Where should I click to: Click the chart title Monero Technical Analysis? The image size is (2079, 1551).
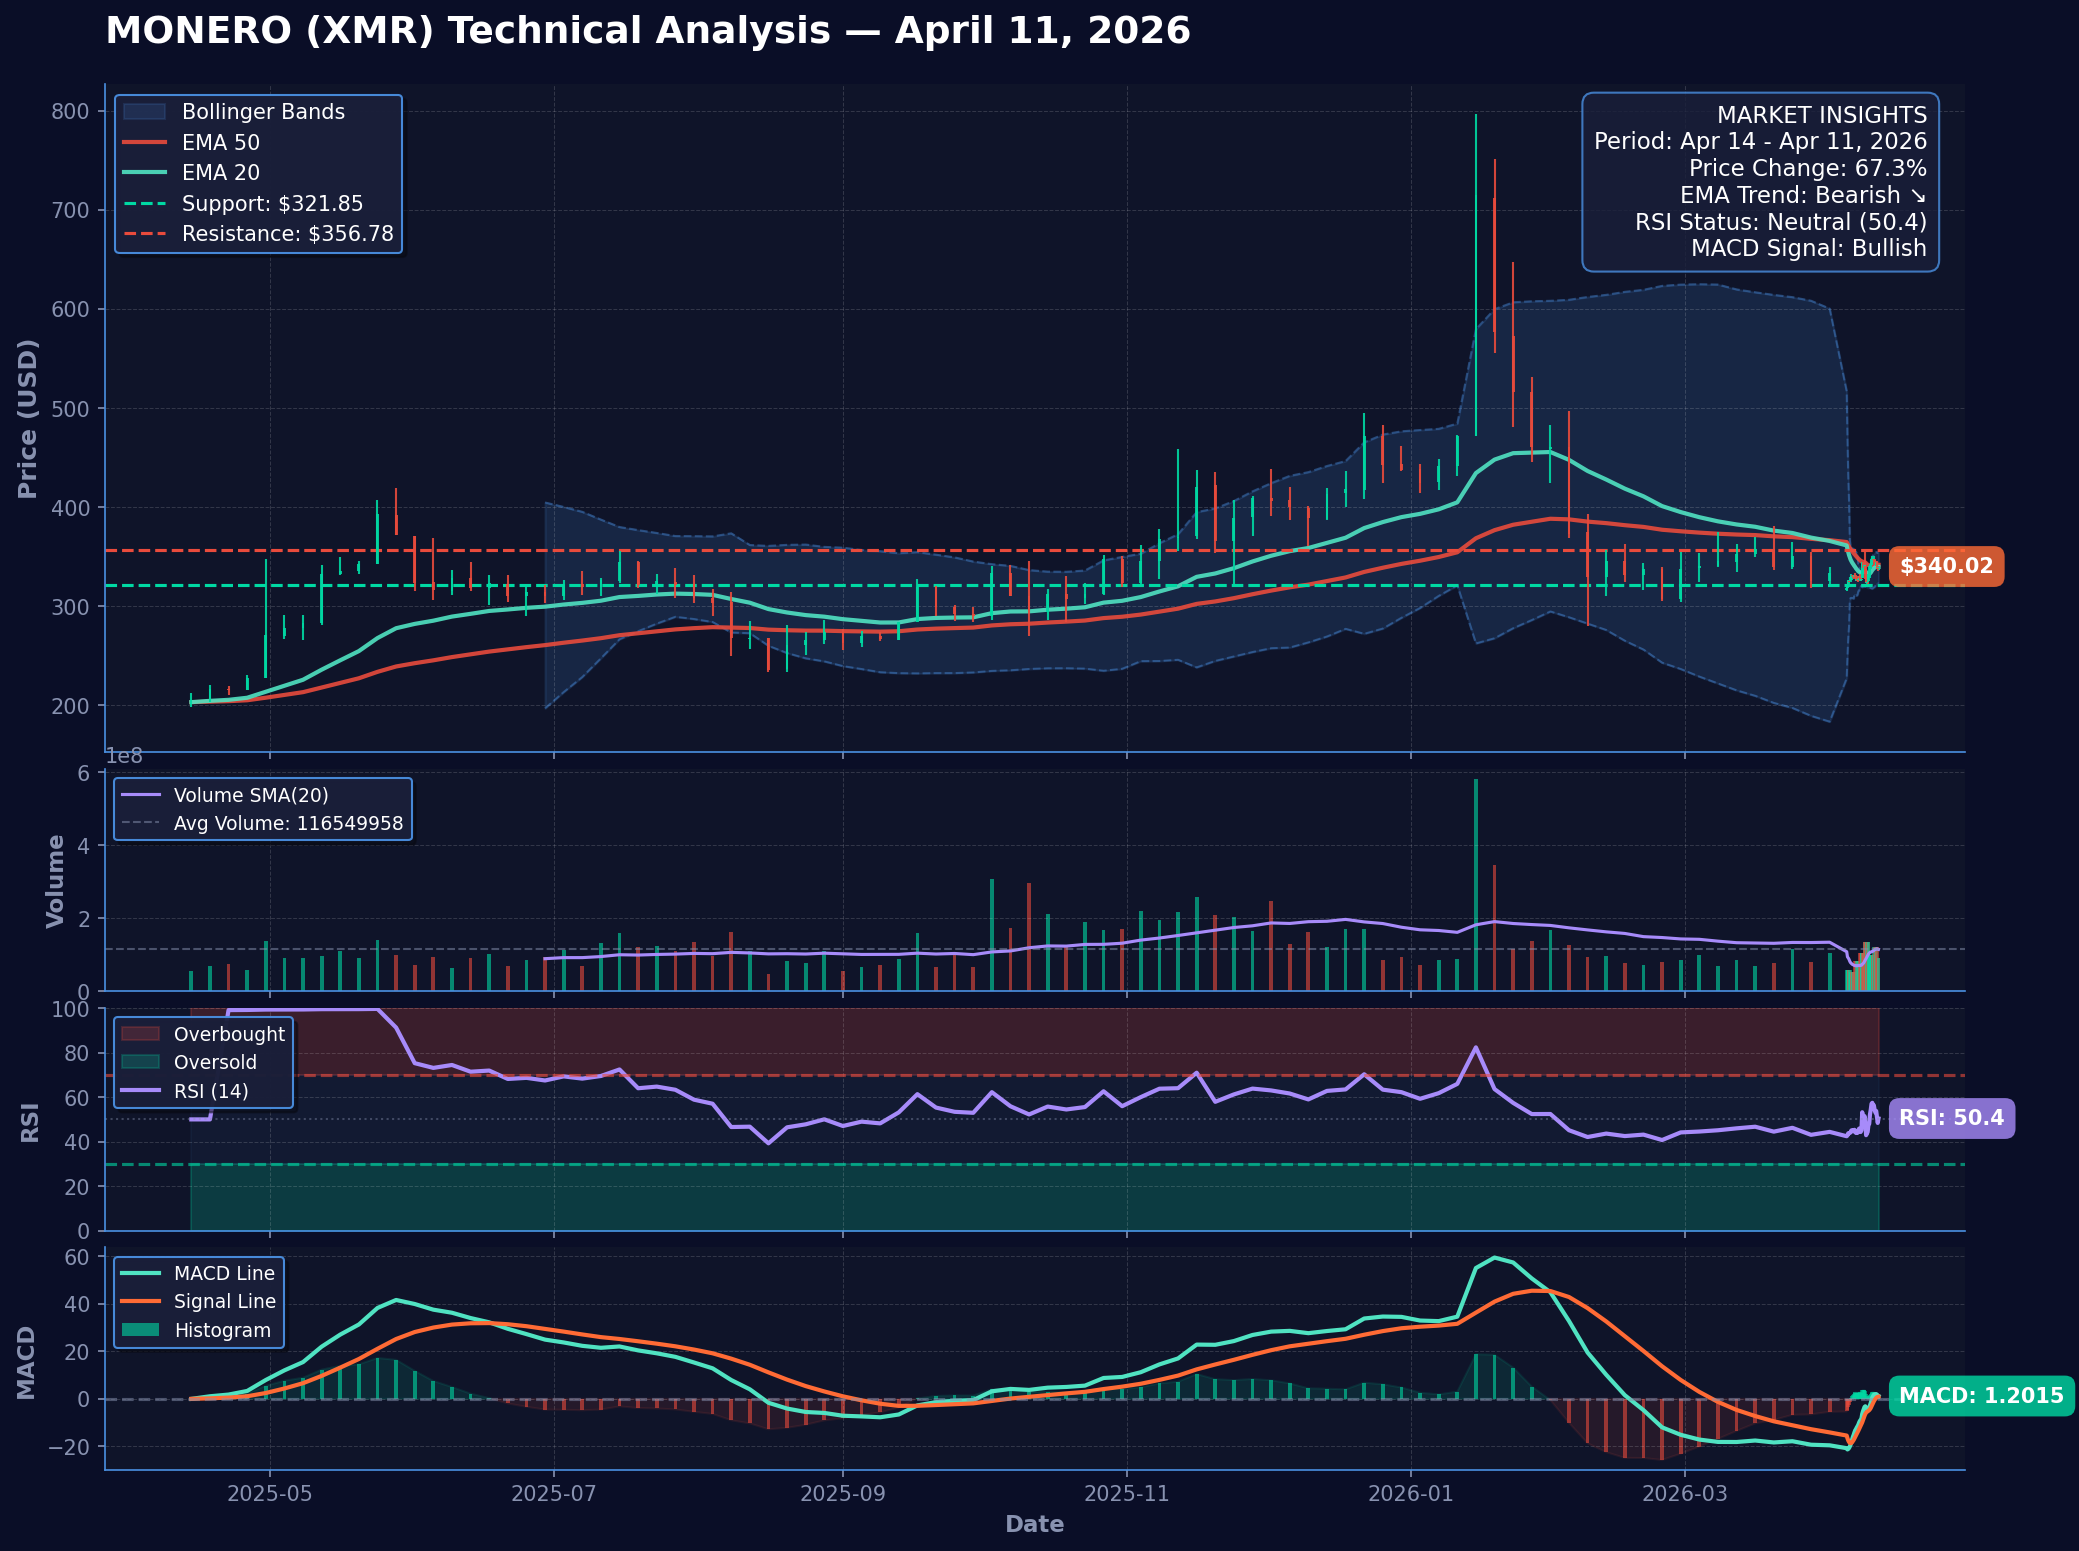pos(647,31)
